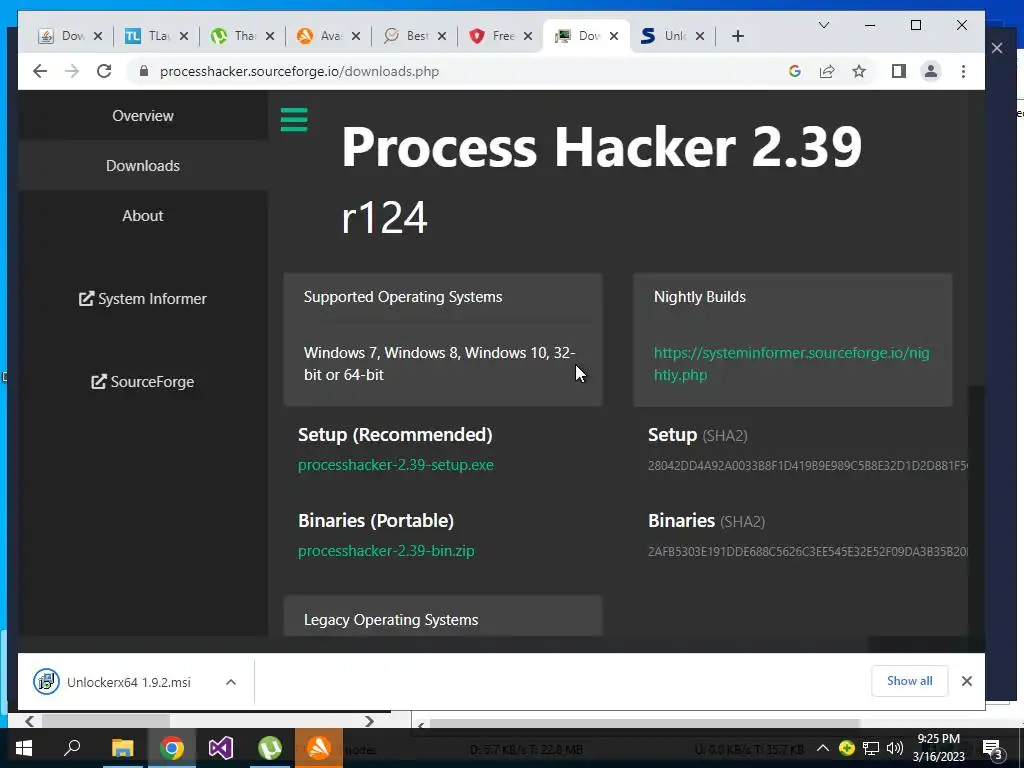This screenshot has height=768, width=1024.
Task: Click the Binaries SHA2 hash text
Action: click(808, 552)
